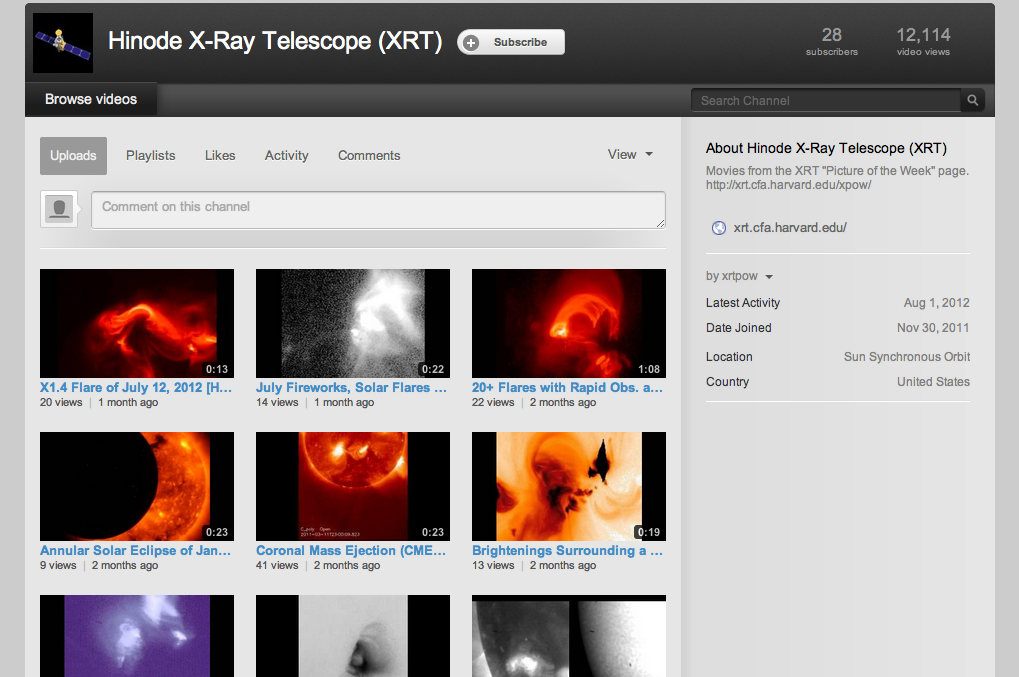The height and width of the screenshot is (677, 1019).
Task: Click the search magnifier icon
Action: click(x=972, y=100)
